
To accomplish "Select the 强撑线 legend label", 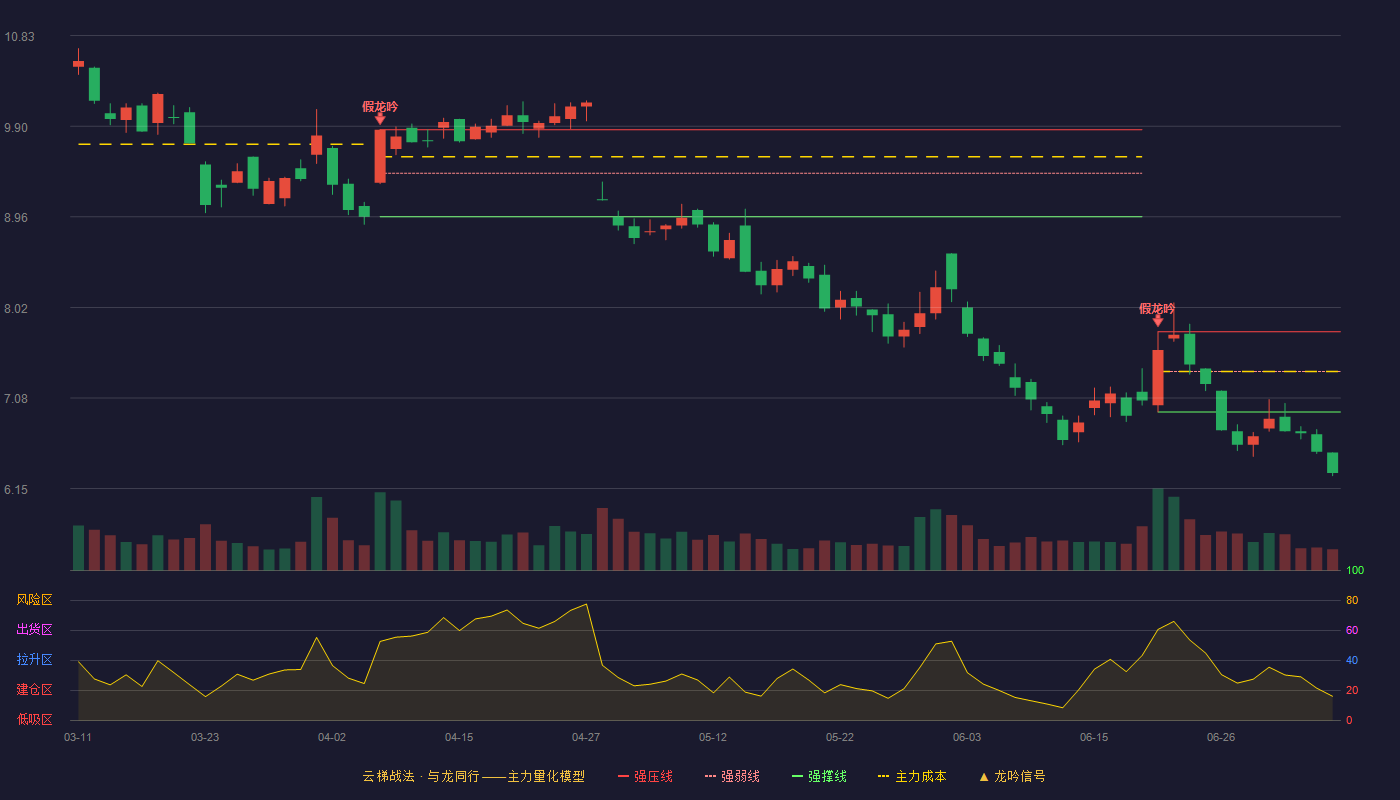I will click(x=828, y=776).
